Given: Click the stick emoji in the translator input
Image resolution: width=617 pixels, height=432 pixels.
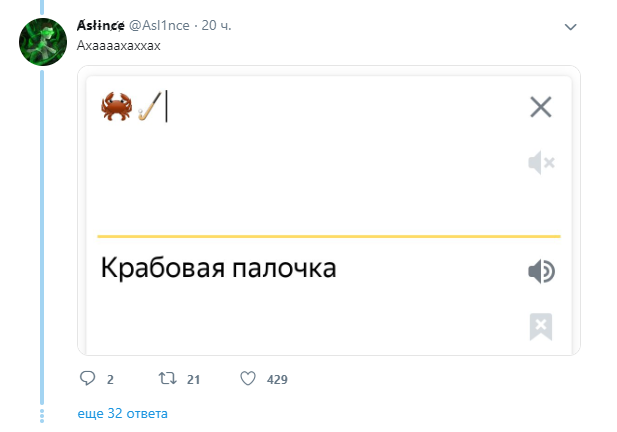Looking at the screenshot, I should tap(149, 107).
